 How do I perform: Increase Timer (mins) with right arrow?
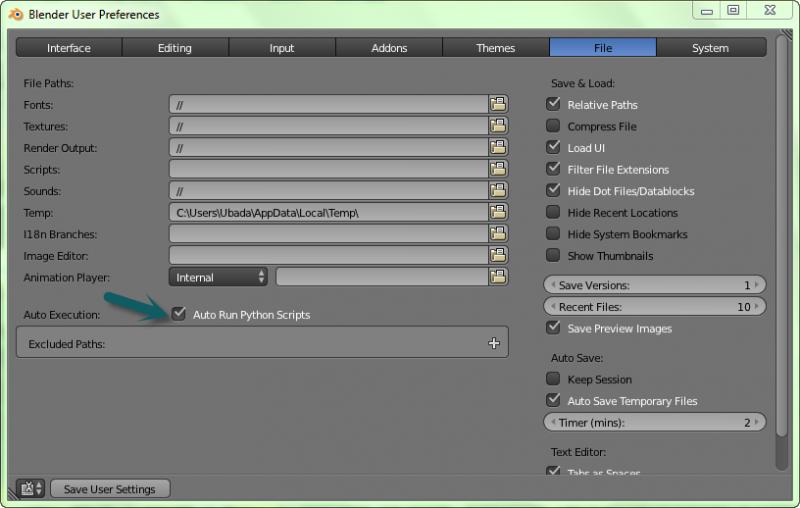click(757, 422)
